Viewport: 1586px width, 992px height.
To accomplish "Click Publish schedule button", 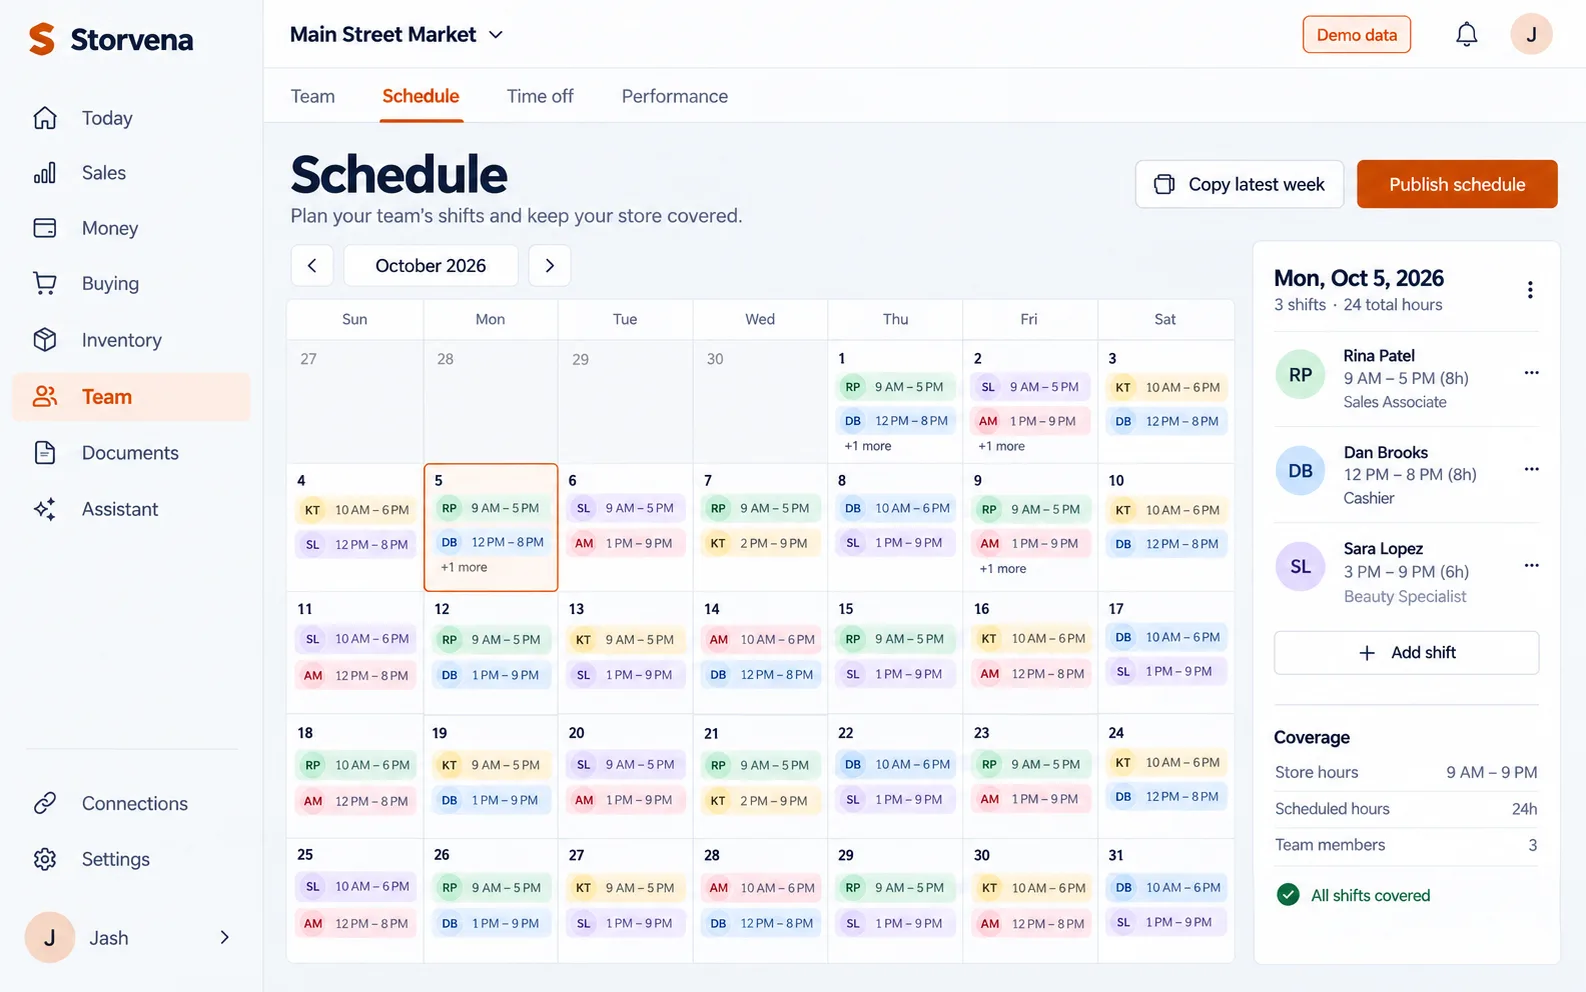I will [1457, 184].
